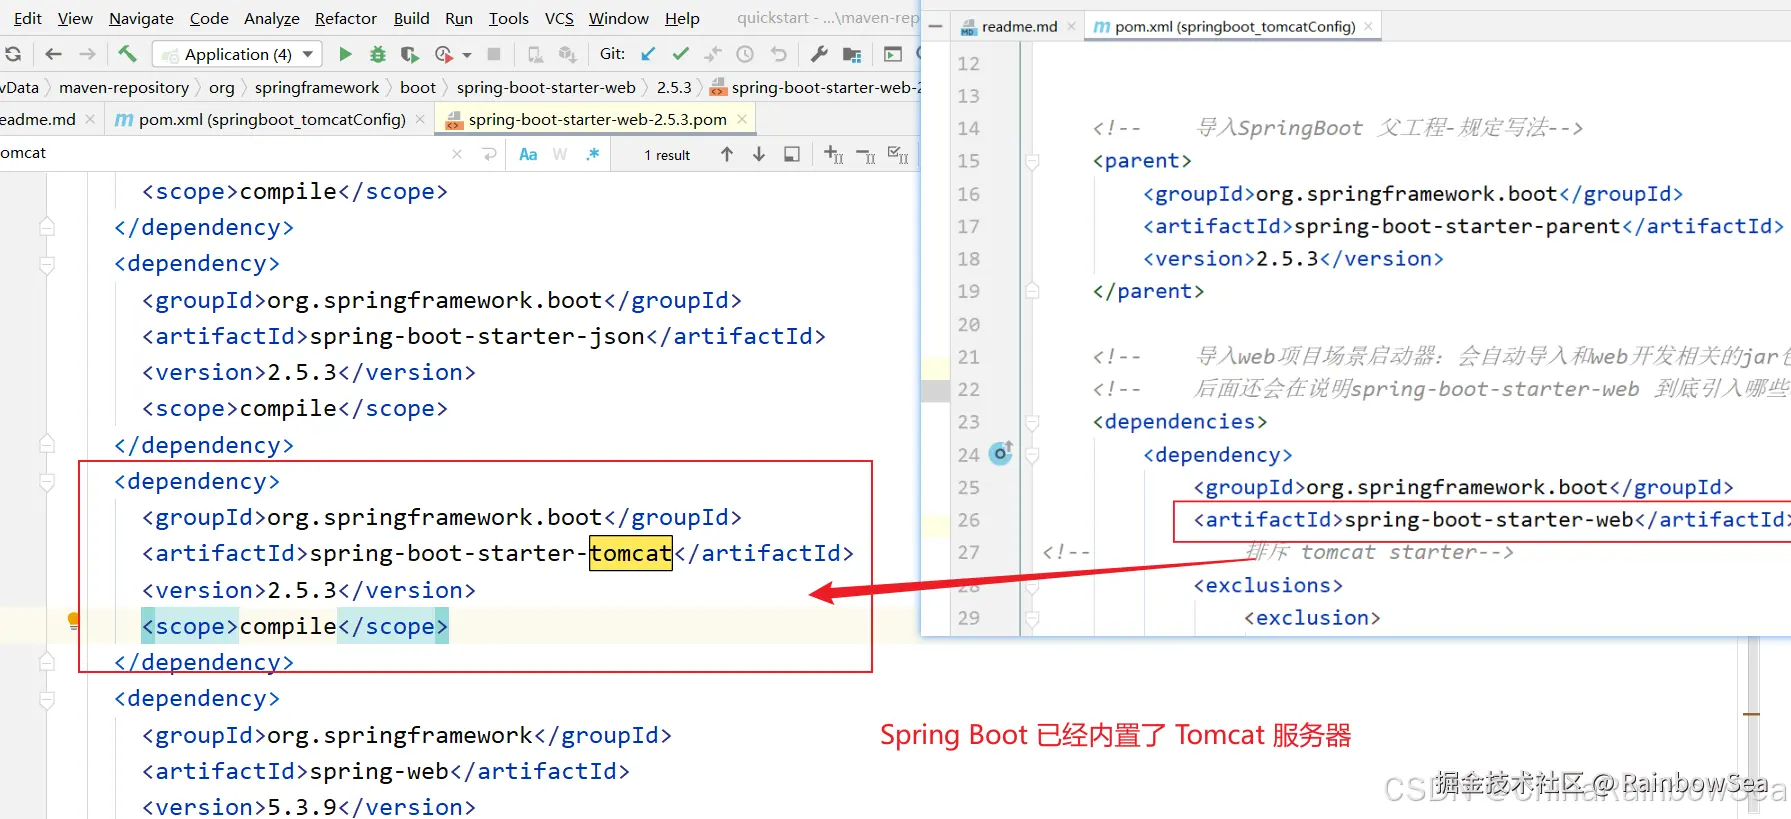This screenshot has height=819, width=1791.
Task: Click the gray Stop square icon
Action: 494,54
